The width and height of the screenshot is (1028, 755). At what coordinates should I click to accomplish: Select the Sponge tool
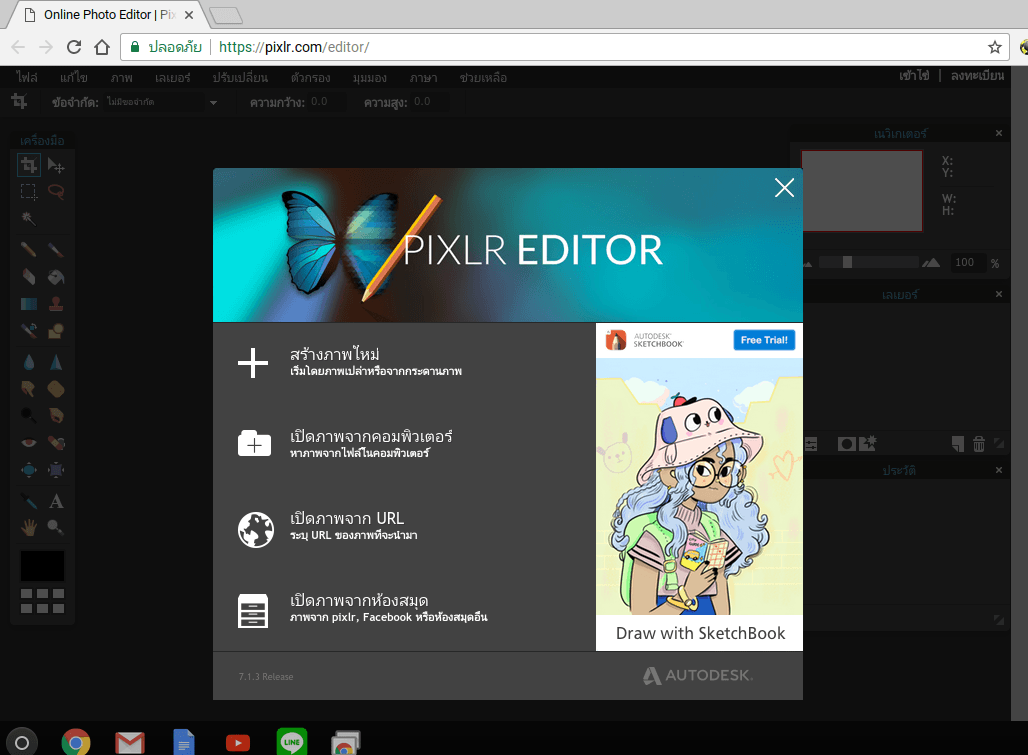pyautogui.click(x=56, y=389)
